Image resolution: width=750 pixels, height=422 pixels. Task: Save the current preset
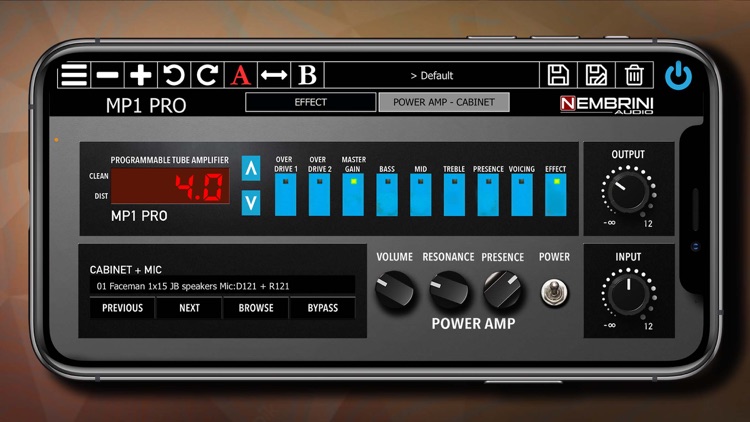558,75
